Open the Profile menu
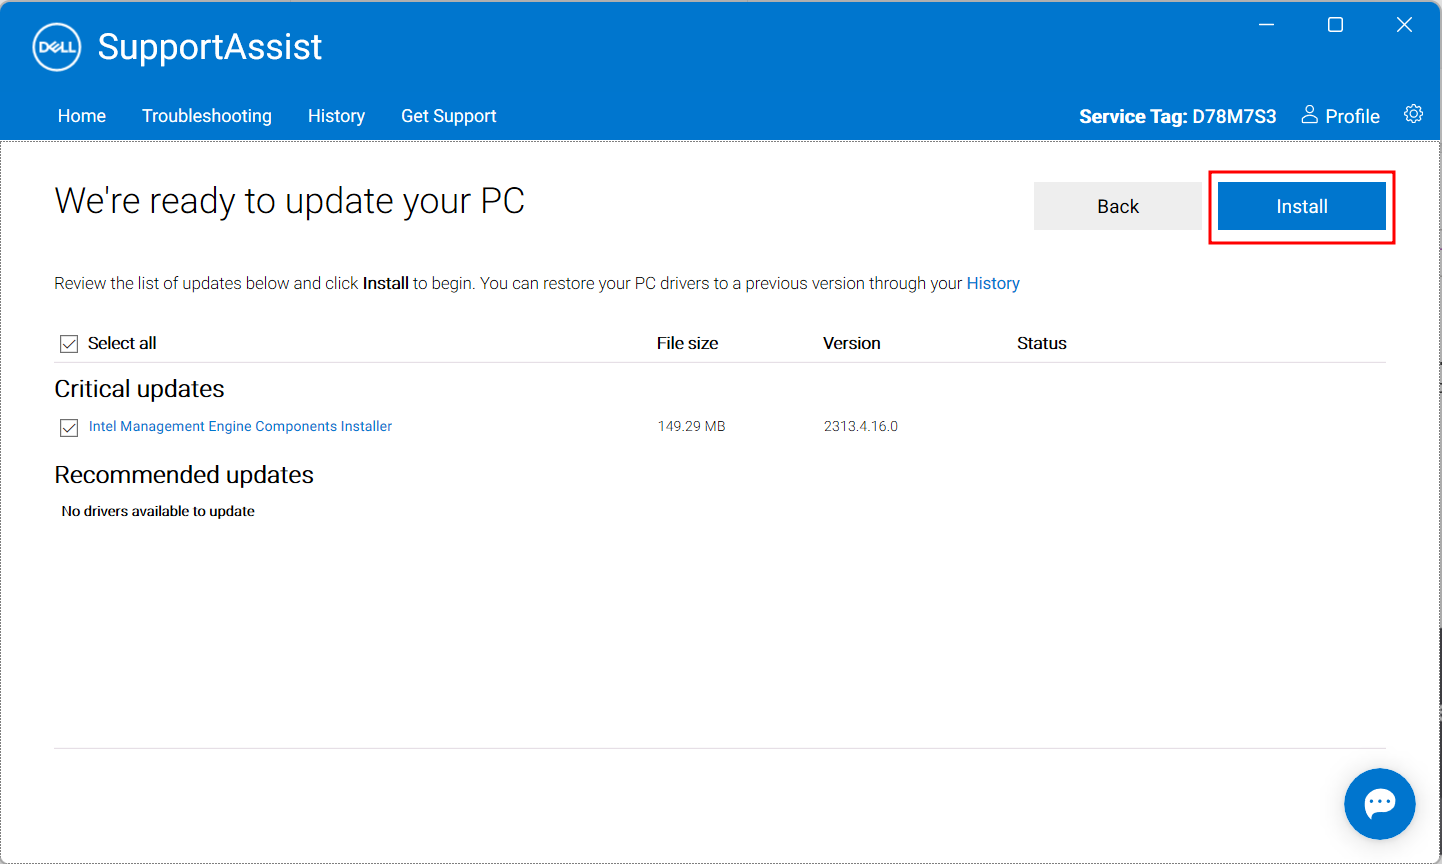 click(1340, 116)
